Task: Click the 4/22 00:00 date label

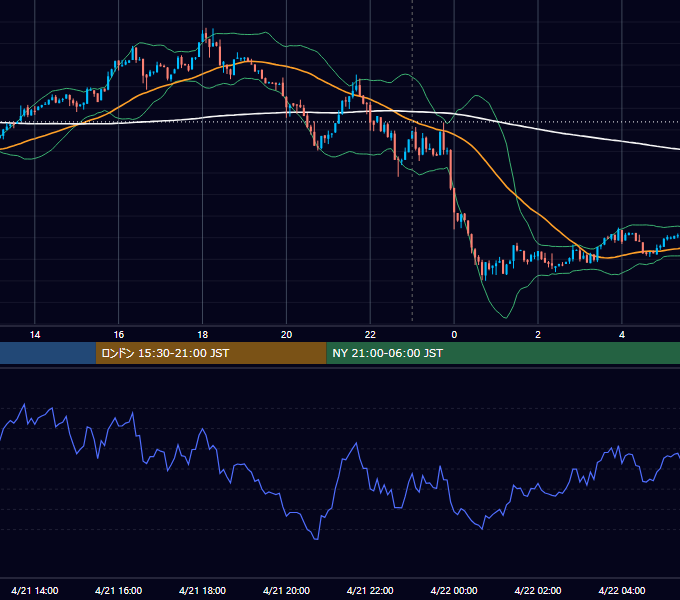Action: click(x=454, y=590)
